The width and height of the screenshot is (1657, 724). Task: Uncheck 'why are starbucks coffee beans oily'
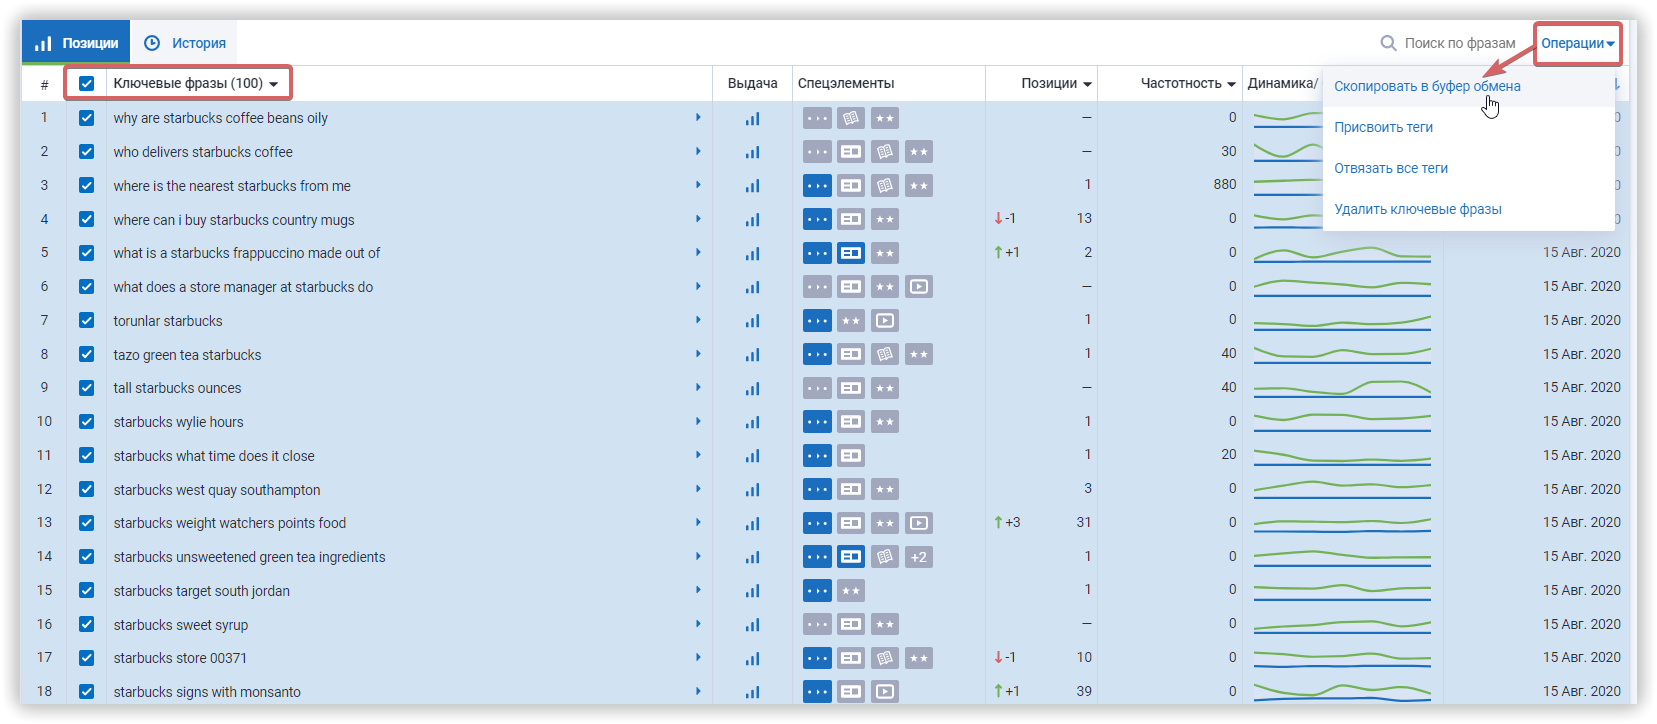click(x=87, y=118)
